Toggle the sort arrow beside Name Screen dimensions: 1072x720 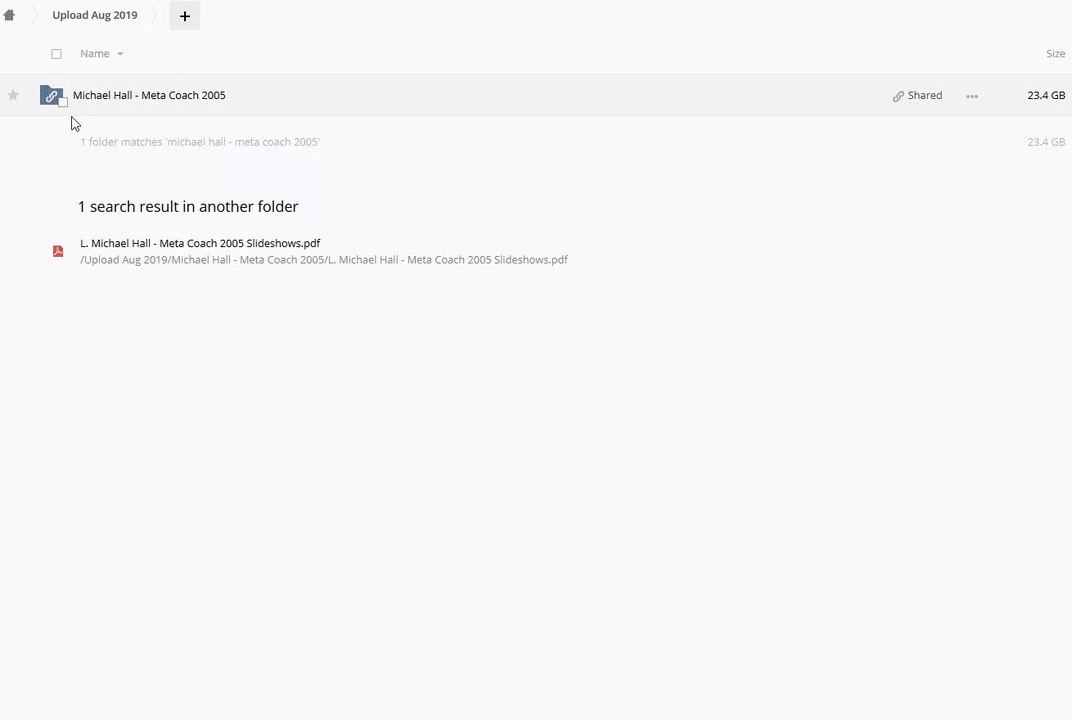tap(120, 54)
